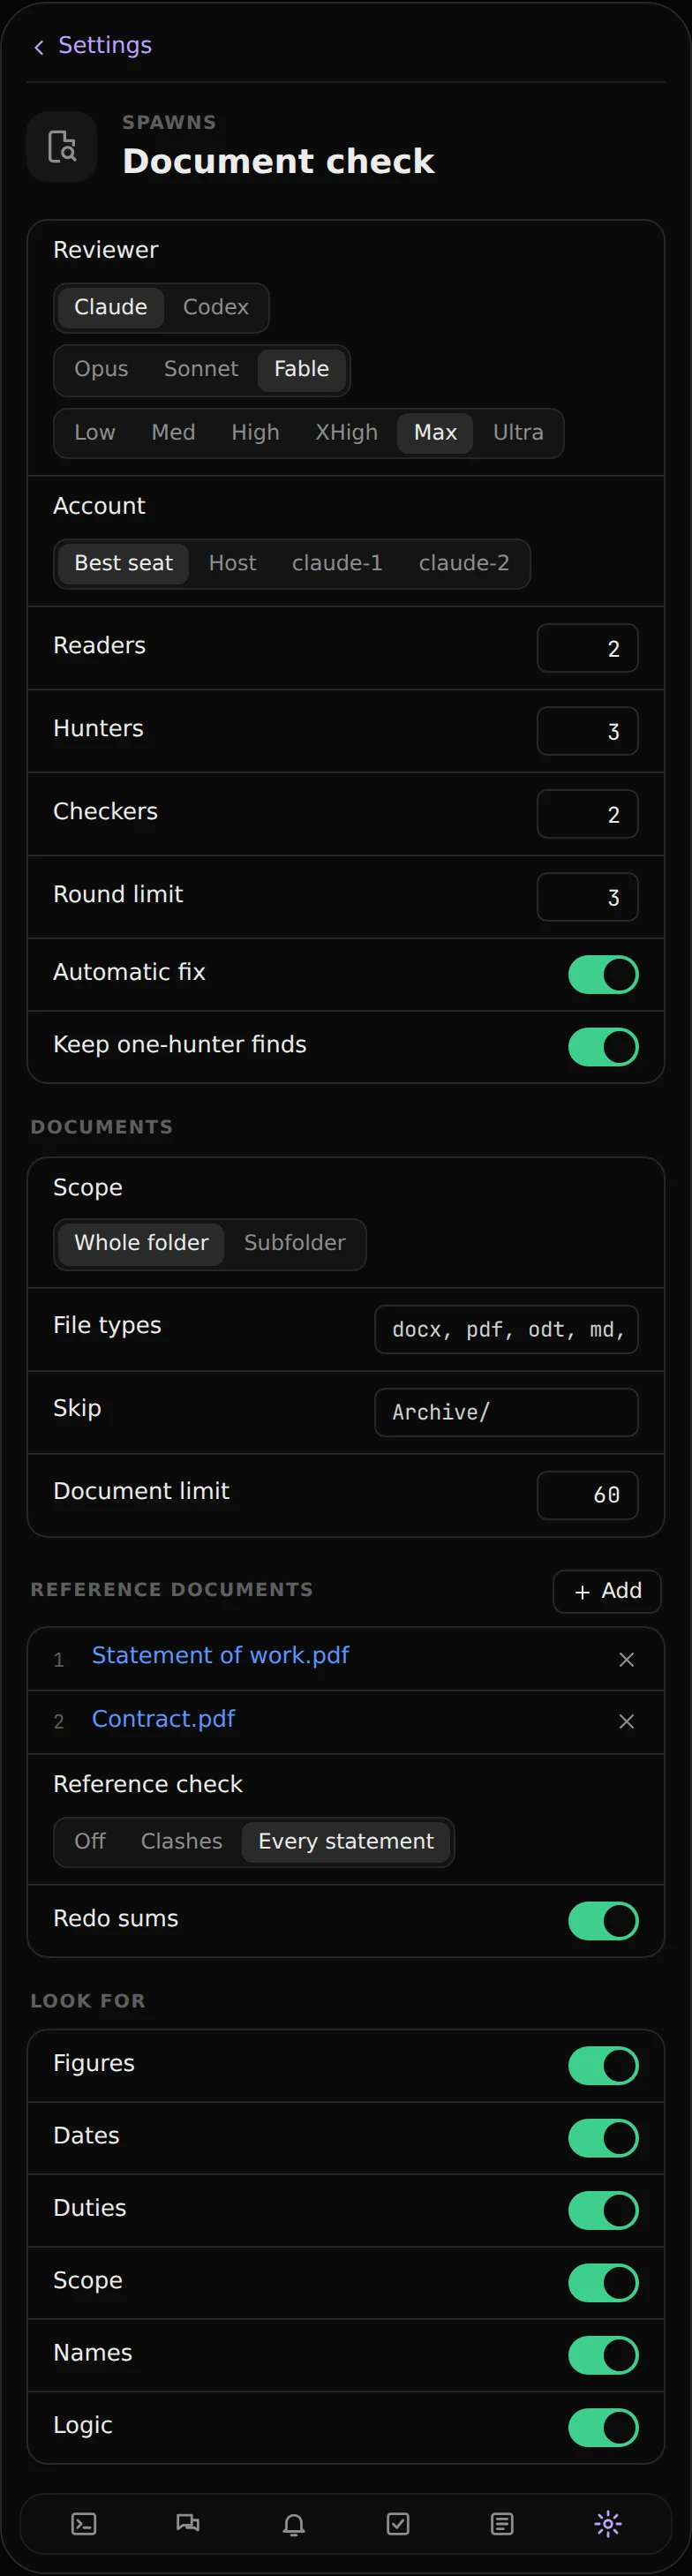This screenshot has width=692, height=2576.
Task: Set scope to Subfolder
Action: (295, 1244)
